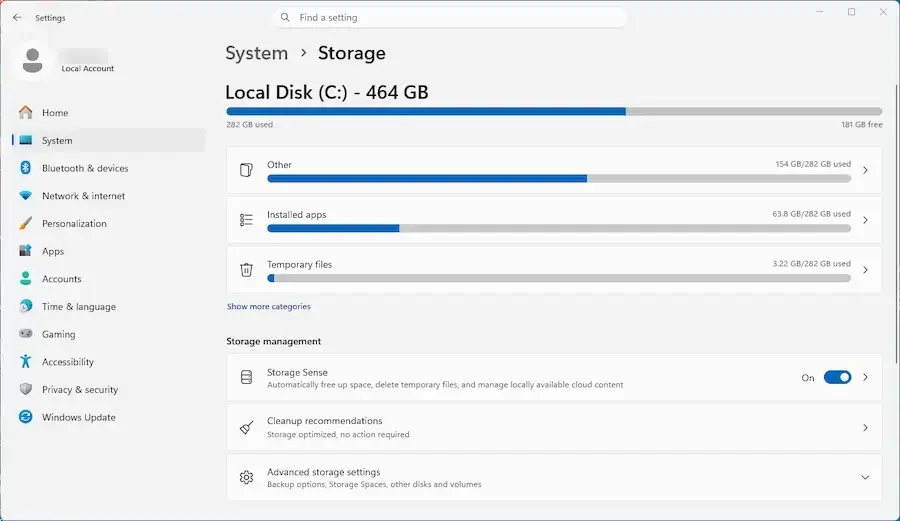The image size is (900, 521).
Task: Click the 'On' label beside the Storage Sense toggle
Action: (x=808, y=378)
